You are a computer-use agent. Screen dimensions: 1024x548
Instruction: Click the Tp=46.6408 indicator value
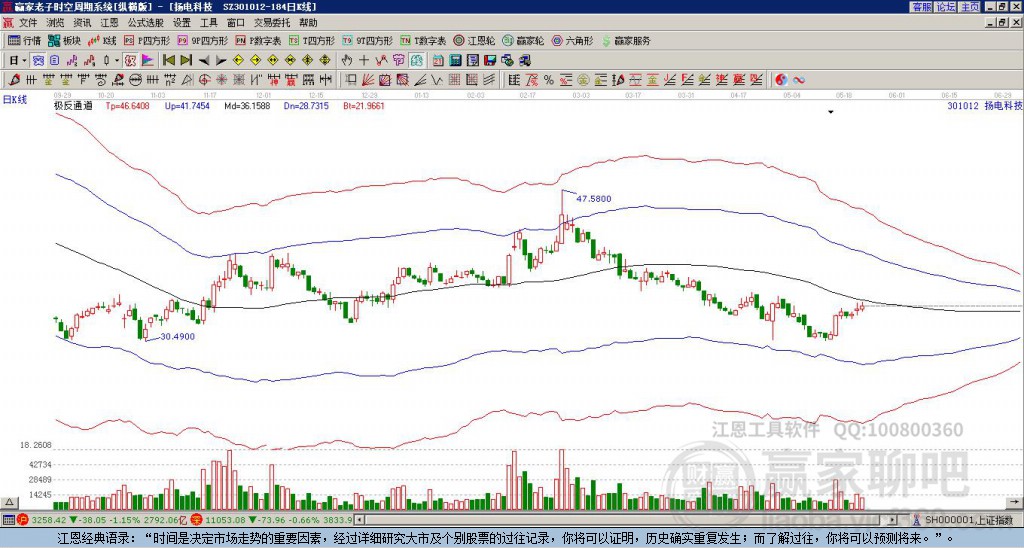(127, 105)
